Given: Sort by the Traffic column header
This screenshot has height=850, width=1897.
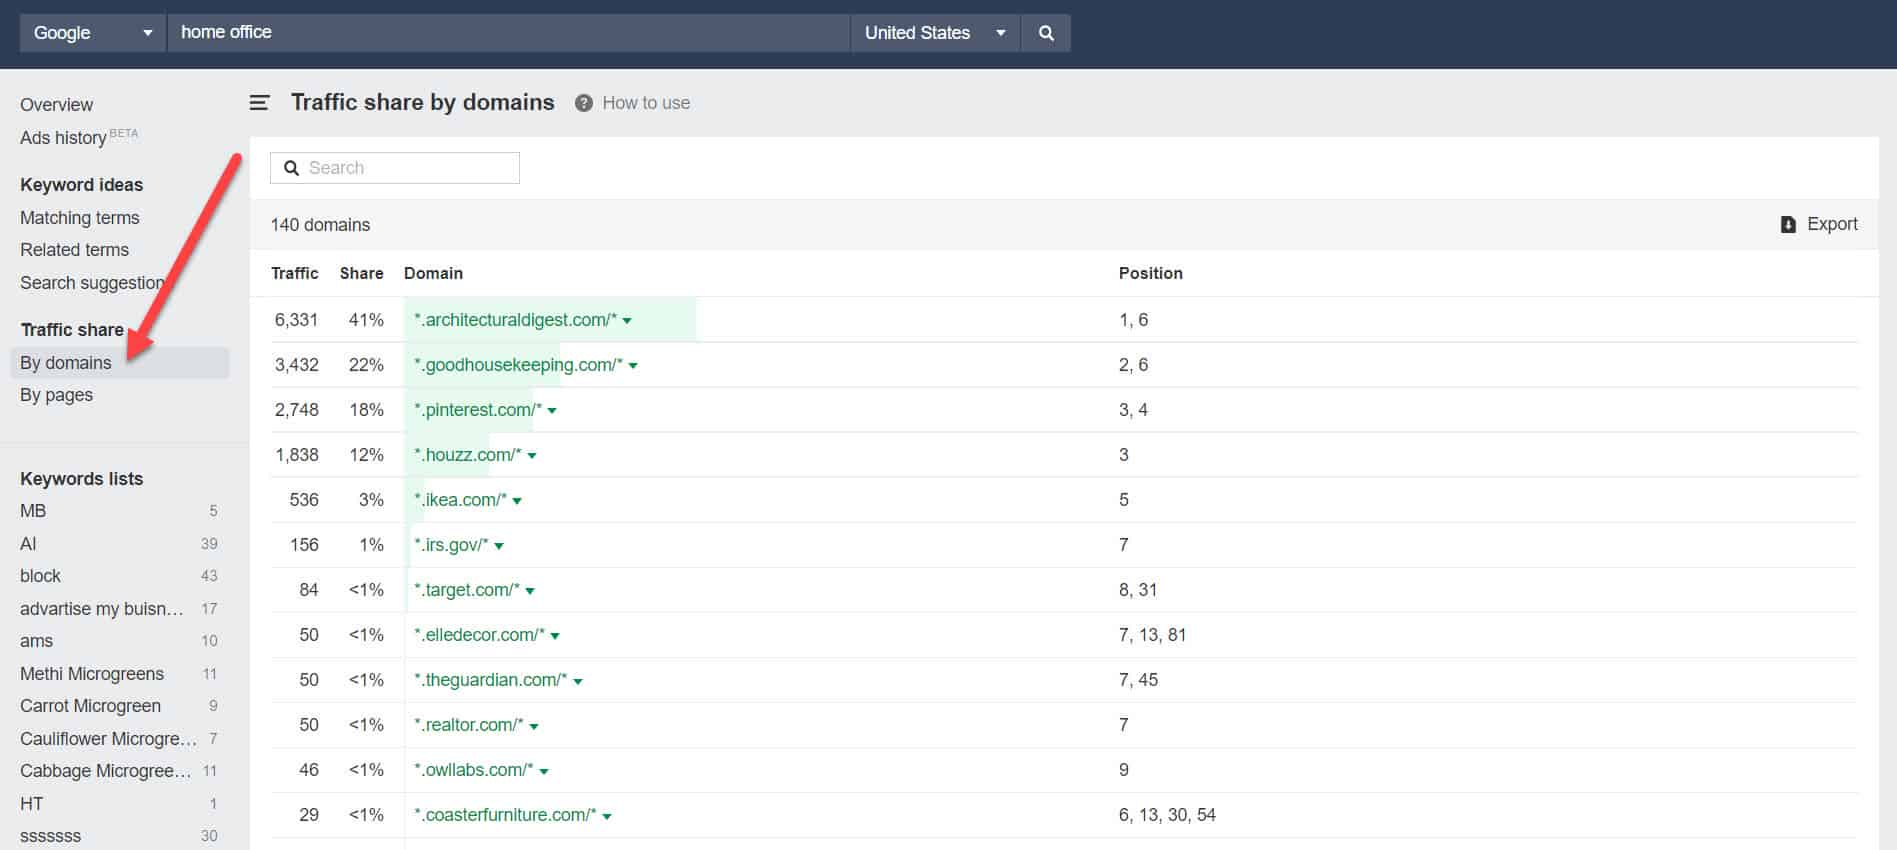Looking at the screenshot, I should 294,273.
